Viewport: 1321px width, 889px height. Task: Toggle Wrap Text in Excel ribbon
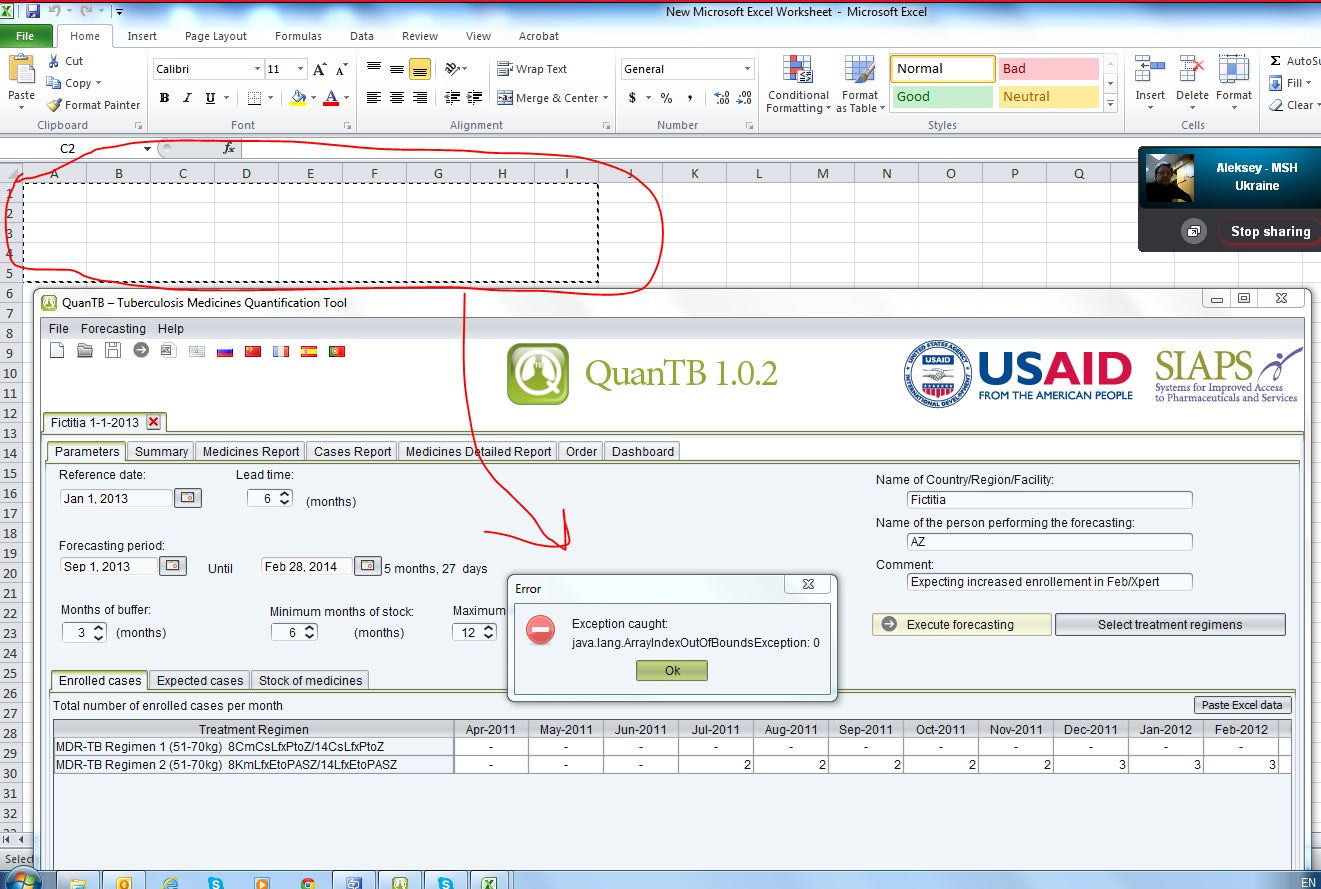coord(532,69)
